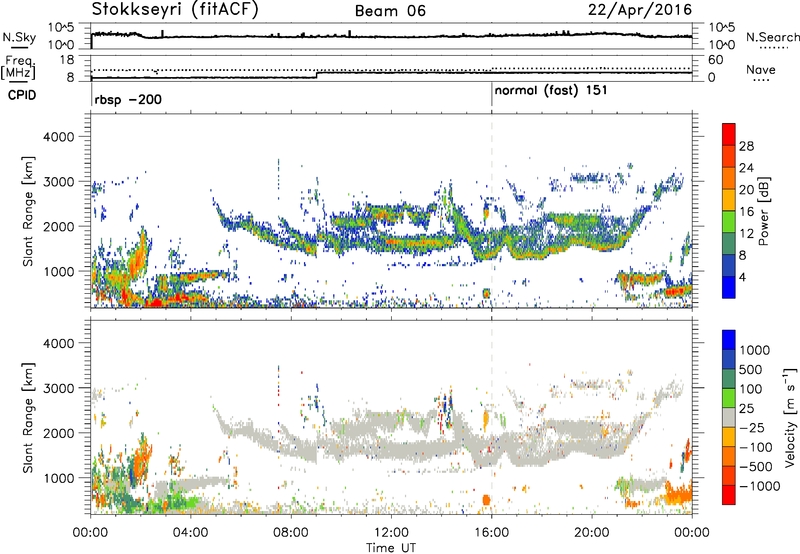Viewport: 800px width, 554px height.
Task: Click the '4' tick on the Power colorbar
Action: (742, 277)
